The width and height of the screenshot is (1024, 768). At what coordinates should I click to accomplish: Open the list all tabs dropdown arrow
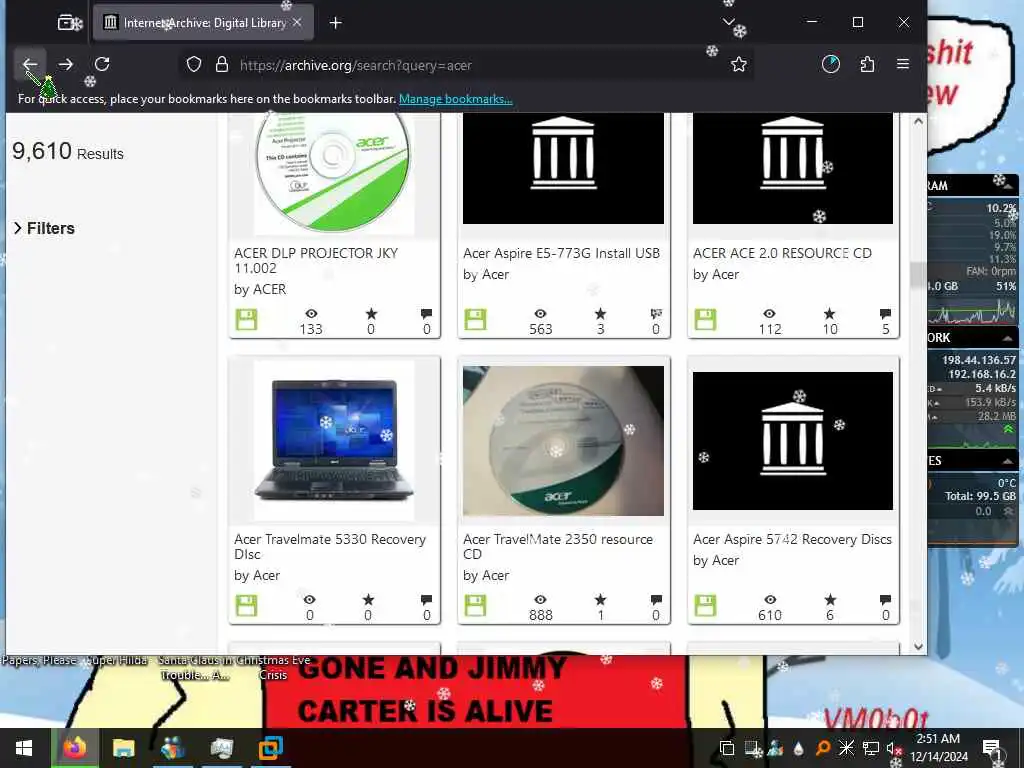(x=729, y=22)
